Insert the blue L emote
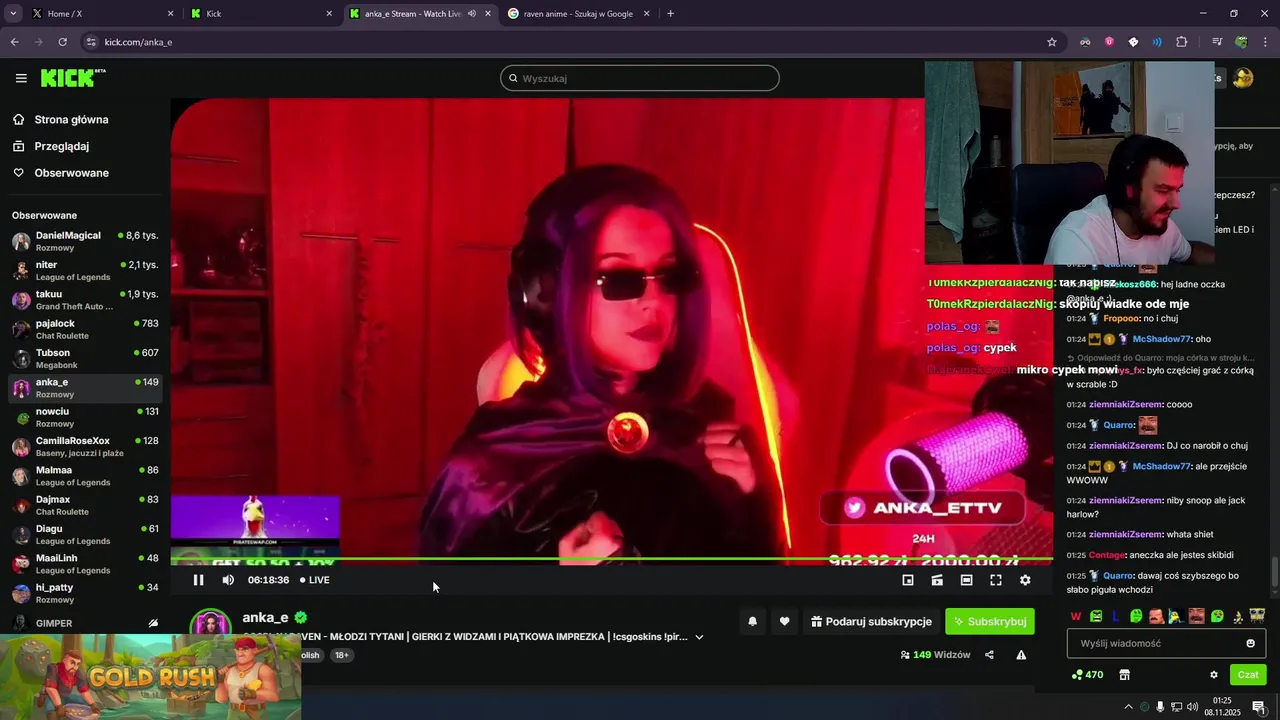The width and height of the screenshot is (1280, 720). coord(1116,616)
